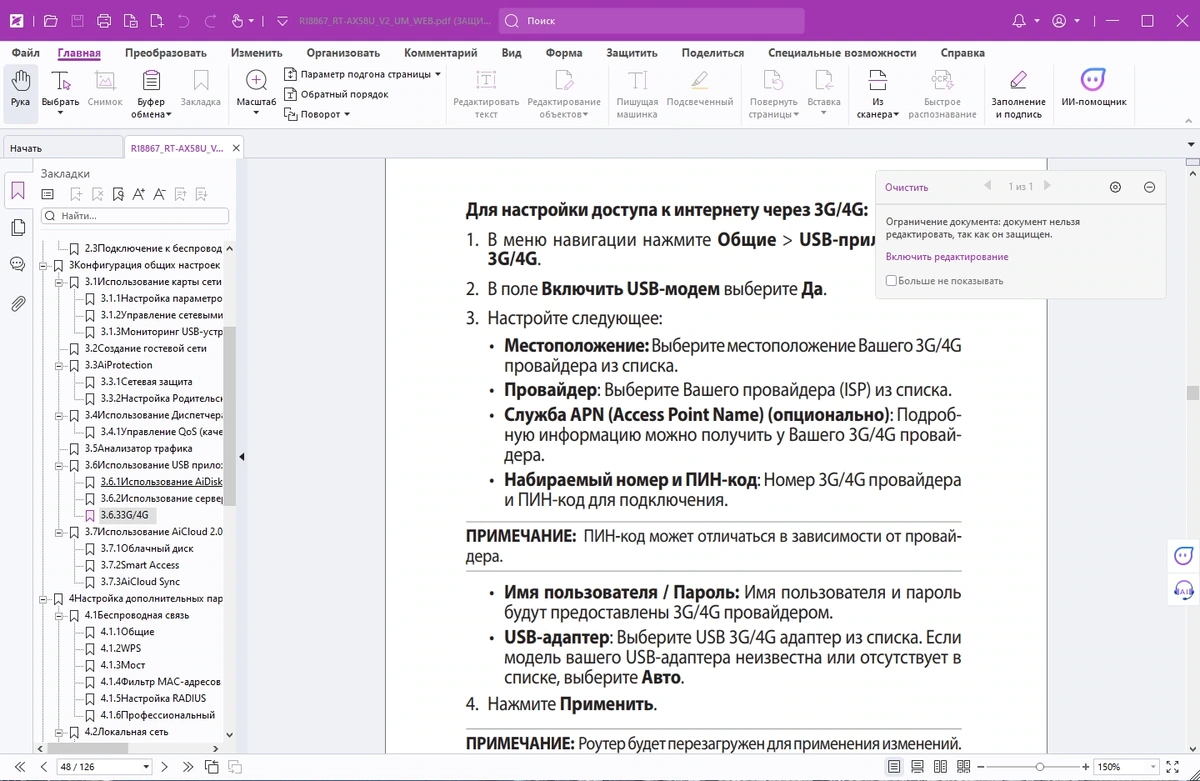This screenshot has height=781, width=1200.
Task: Switch to continuous page view mode
Action: point(917,767)
